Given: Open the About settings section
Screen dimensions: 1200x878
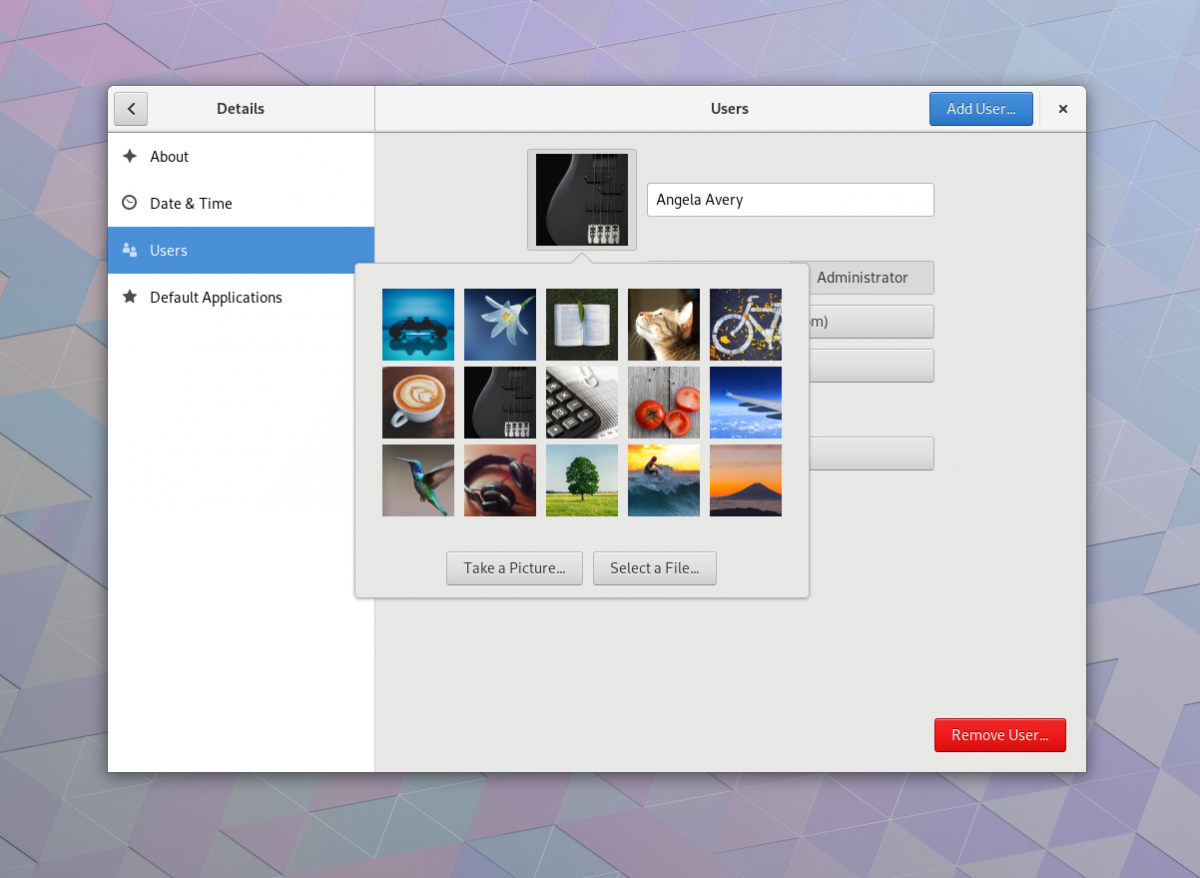Looking at the screenshot, I should pos(168,156).
